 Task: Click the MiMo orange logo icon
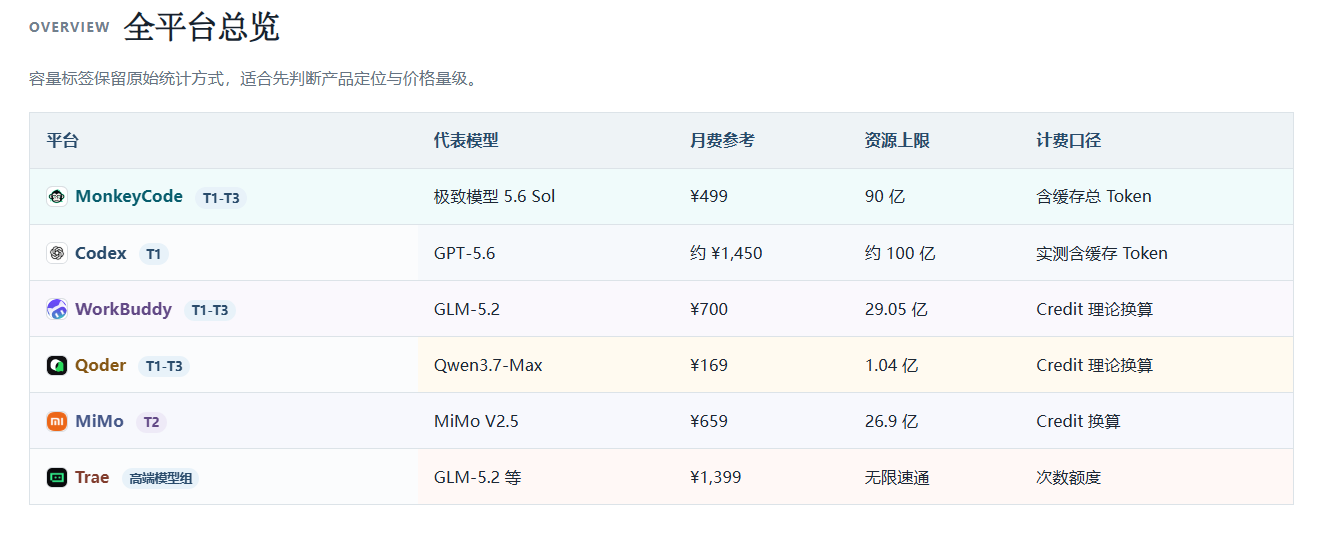[x=57, y=421]
